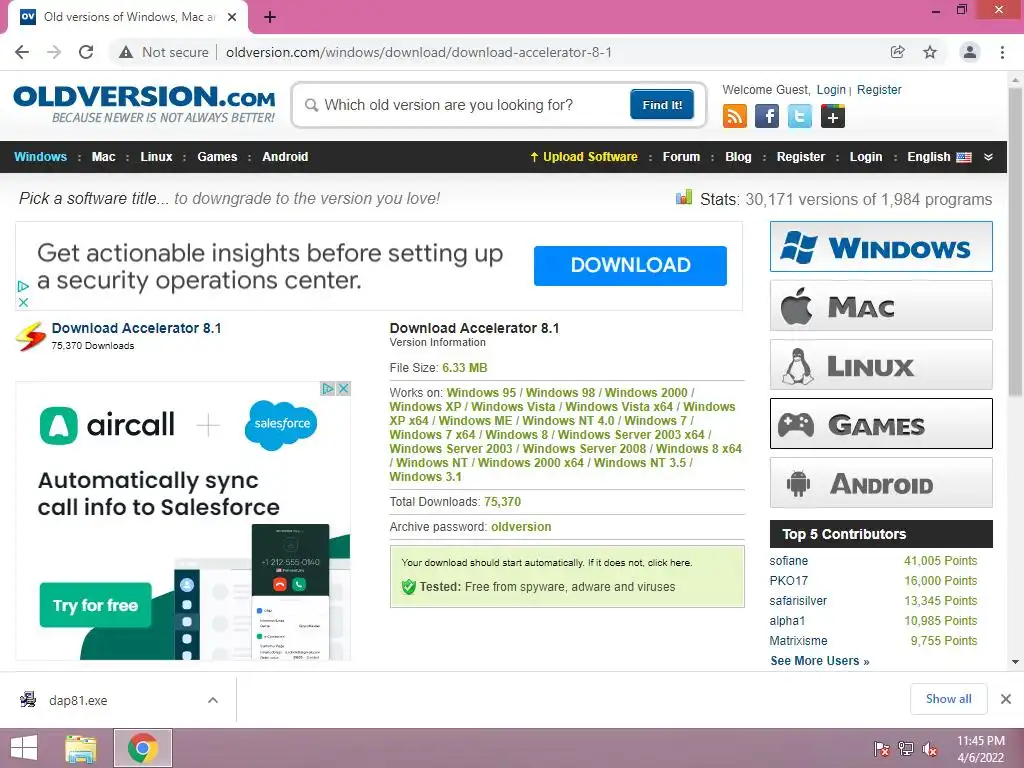The image size is (1024, 768).
Task: Open Blog in nav bar
Action: click(738, 157)
